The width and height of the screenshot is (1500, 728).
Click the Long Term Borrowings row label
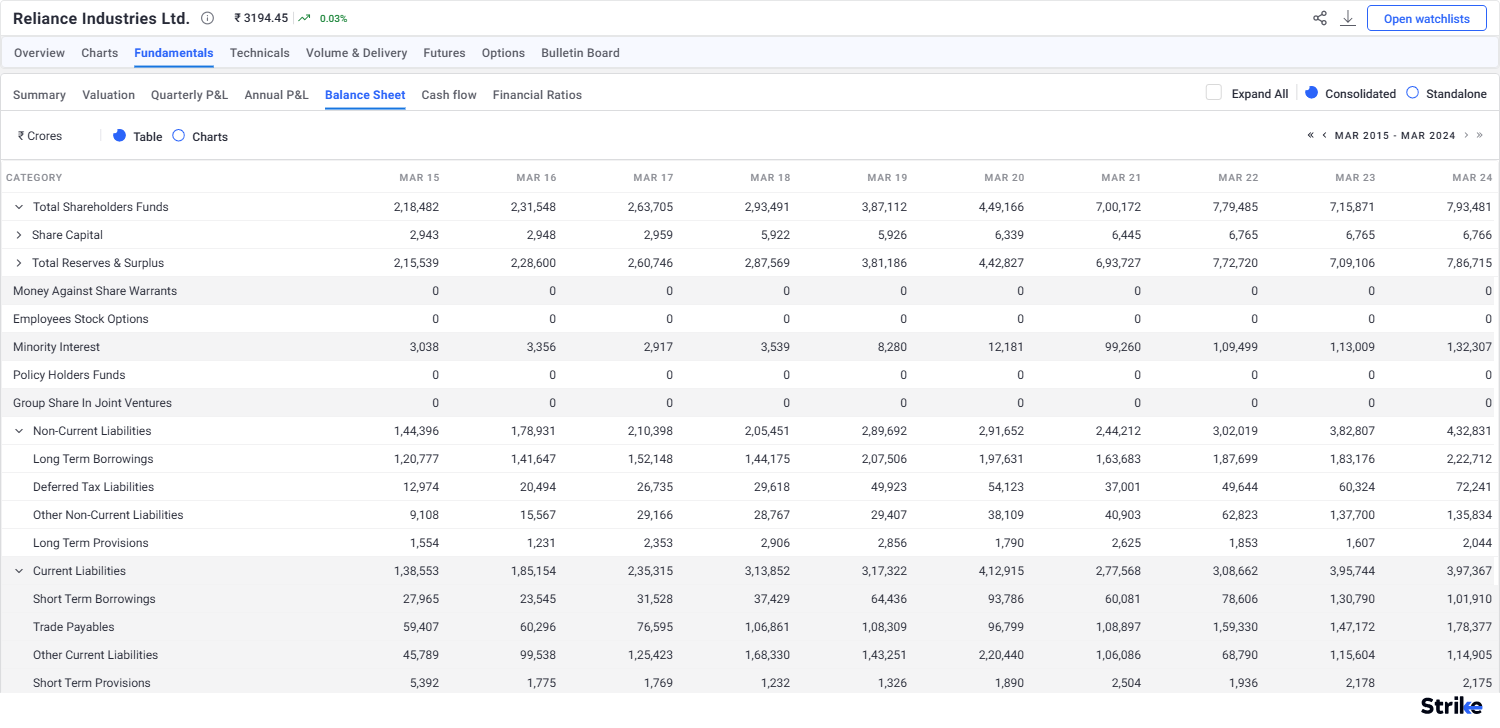coord(93,459)
